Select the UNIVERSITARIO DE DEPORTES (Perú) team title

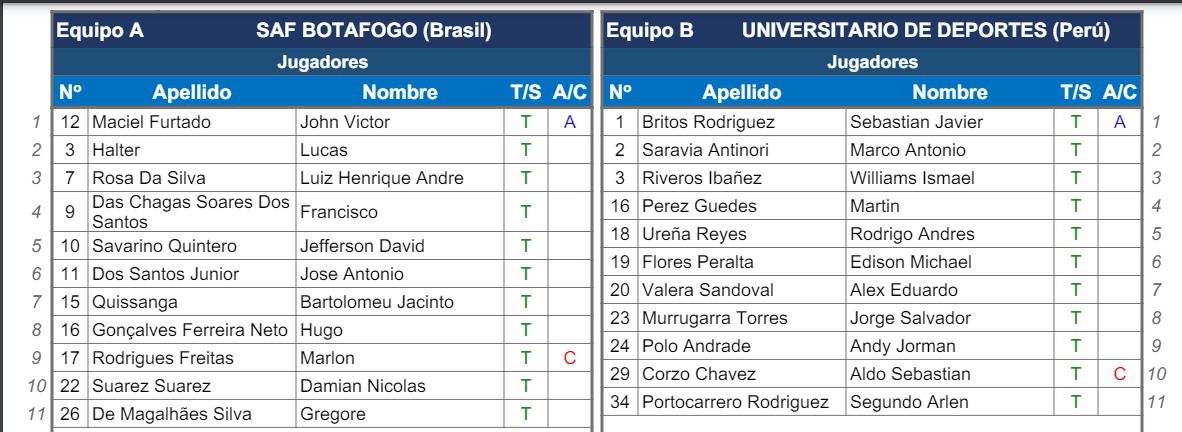[926, 31]
